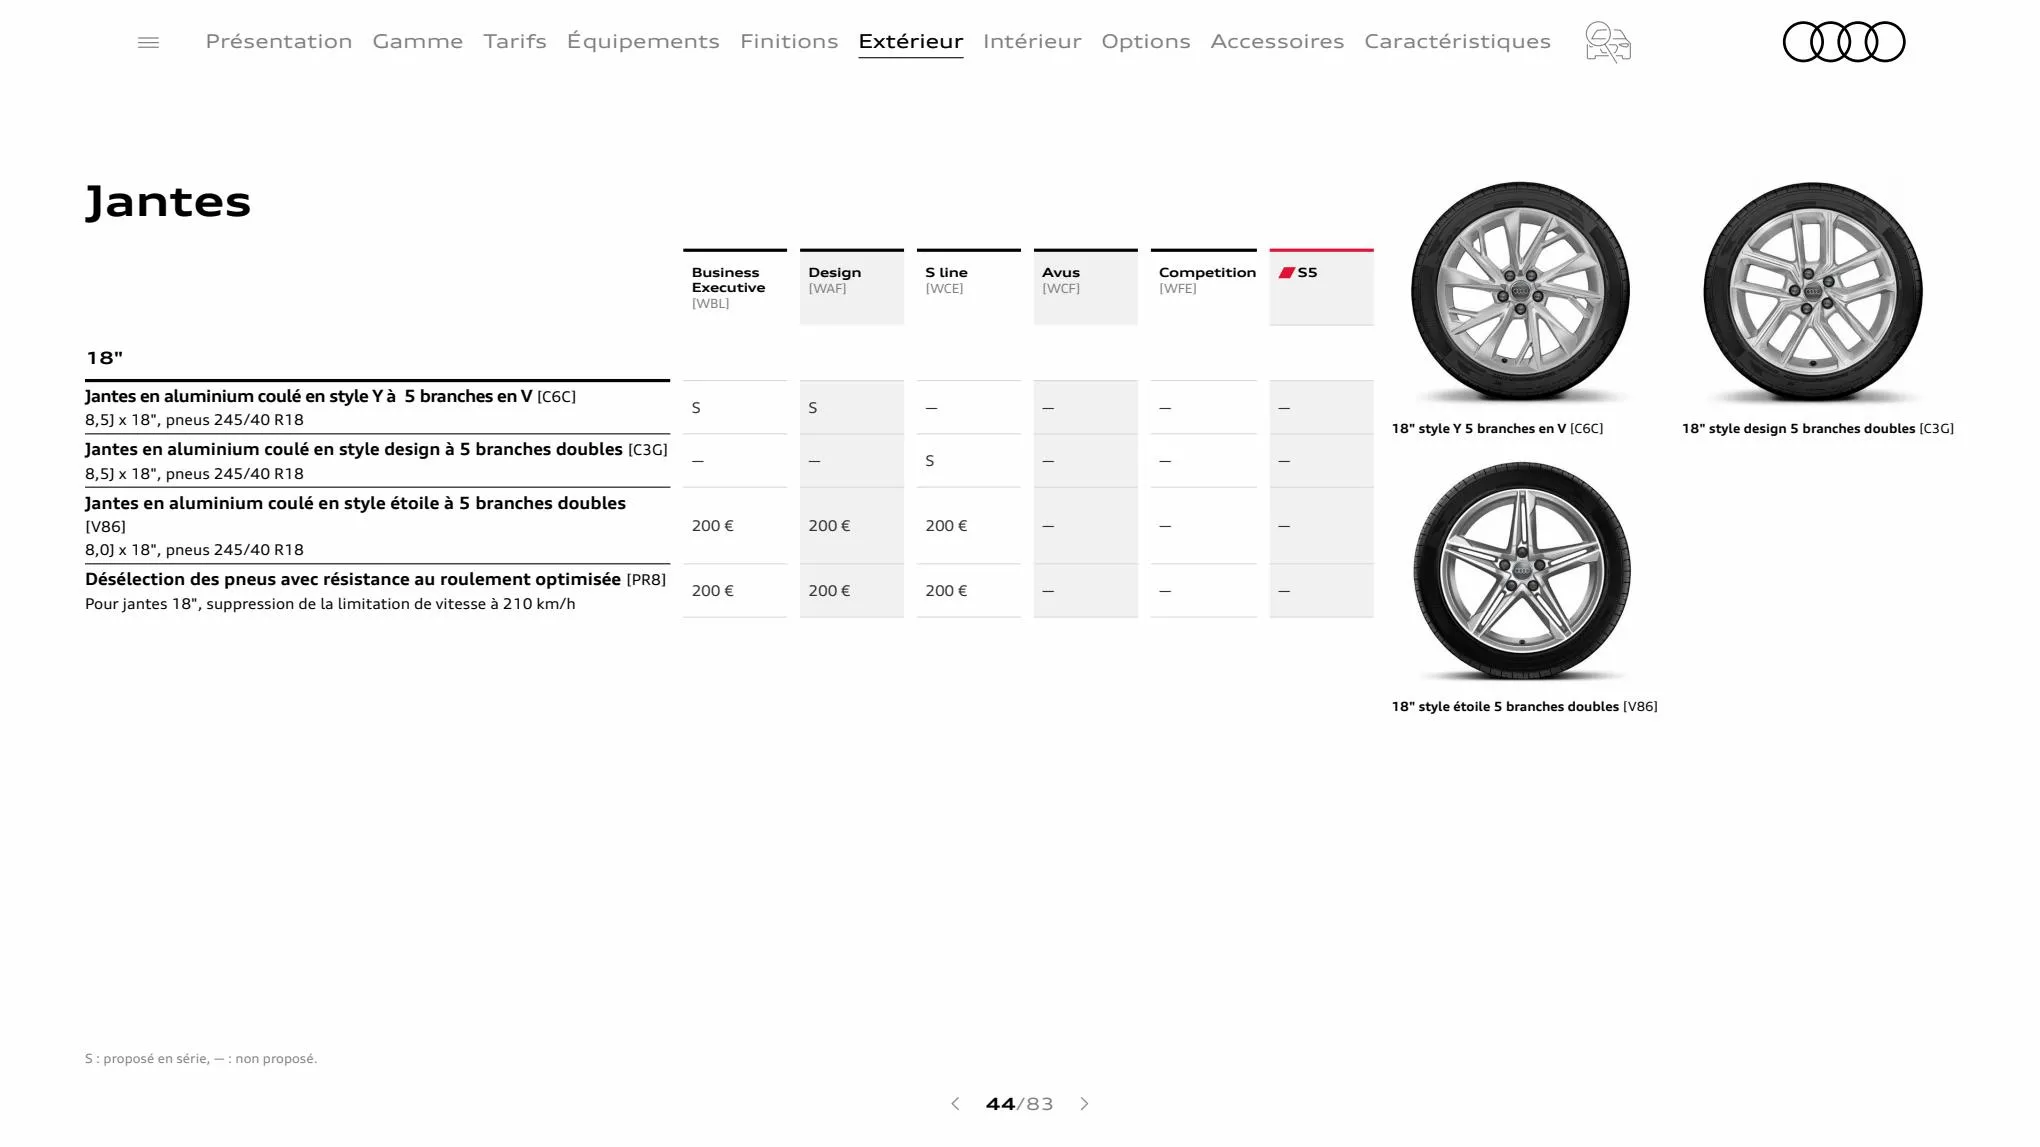Go to next page arrow

pos(1085,1104)
